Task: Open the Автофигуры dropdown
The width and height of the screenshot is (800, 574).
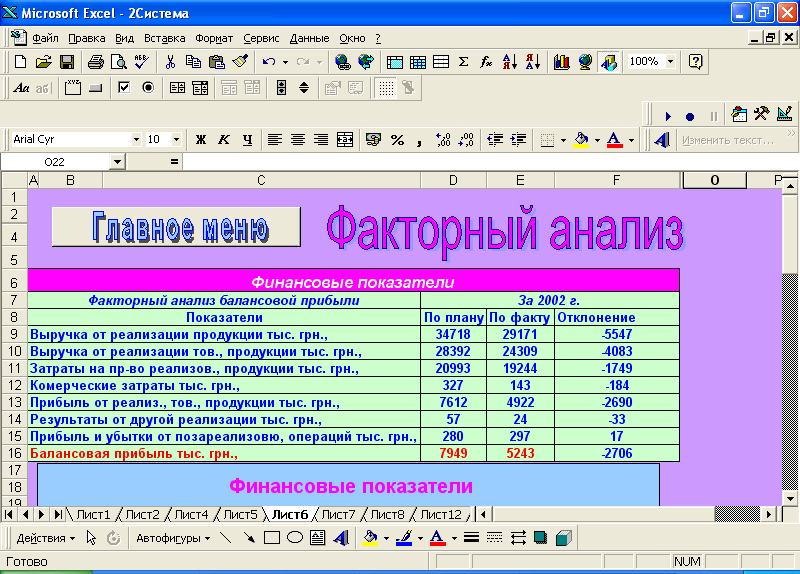Action: pos(173,538)
